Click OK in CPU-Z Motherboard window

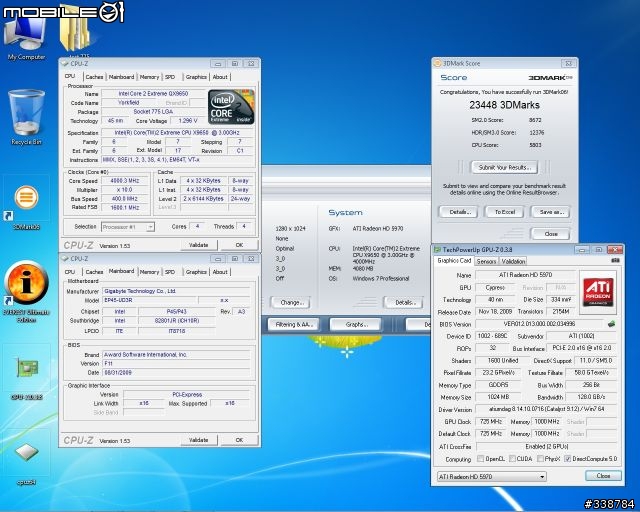click(239, 440)
